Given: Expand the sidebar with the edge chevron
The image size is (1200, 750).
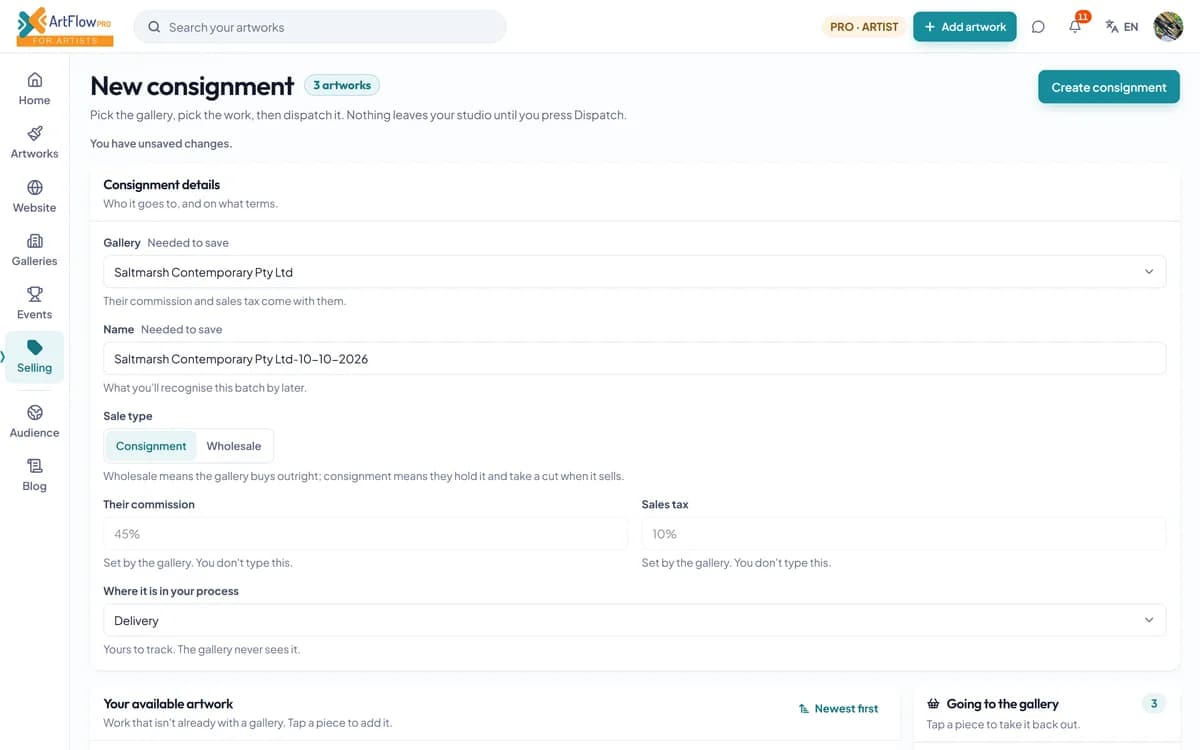Looking at the screenshot, I should pos(3,356).
